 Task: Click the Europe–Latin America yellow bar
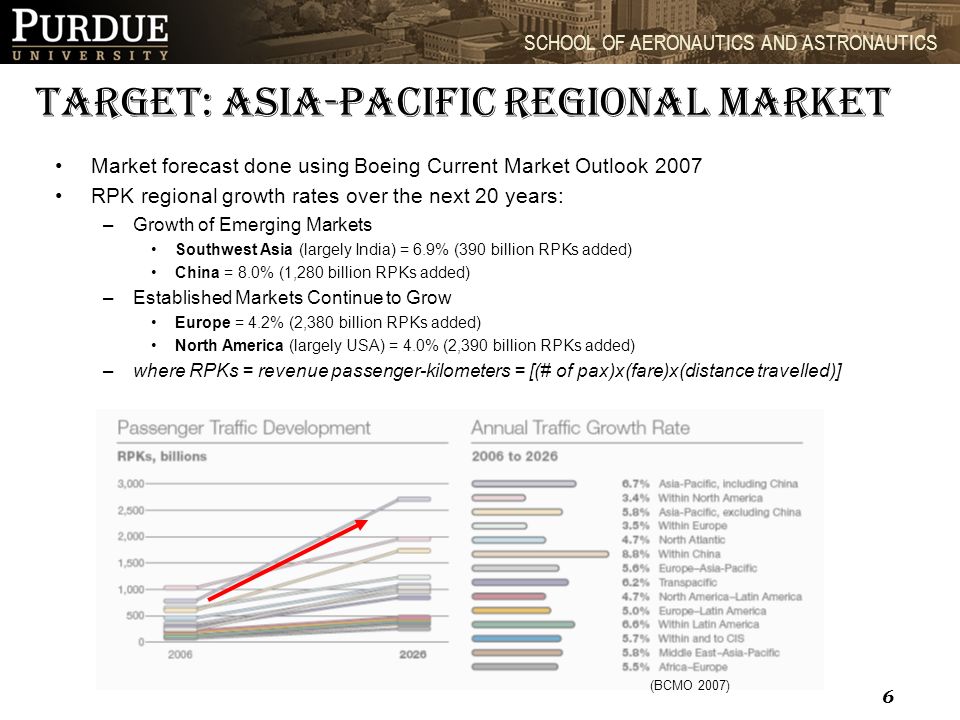pos(511,610)
